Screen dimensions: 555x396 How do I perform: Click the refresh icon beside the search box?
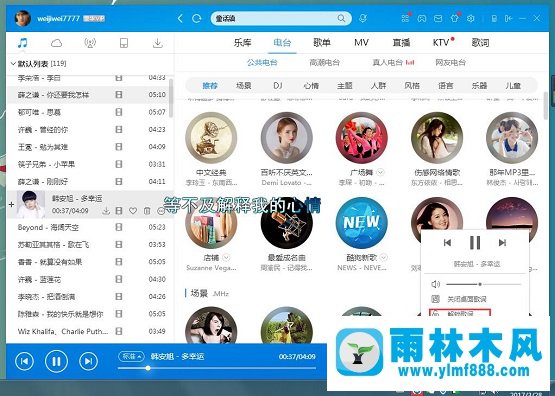pos(196,18)
